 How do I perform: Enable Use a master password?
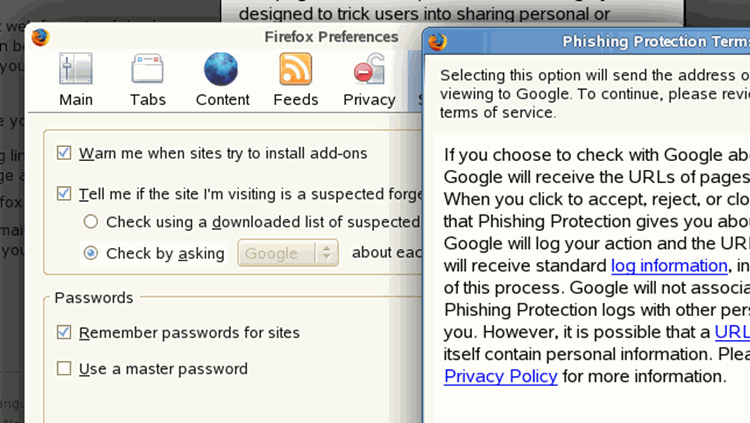click(64, 368)
